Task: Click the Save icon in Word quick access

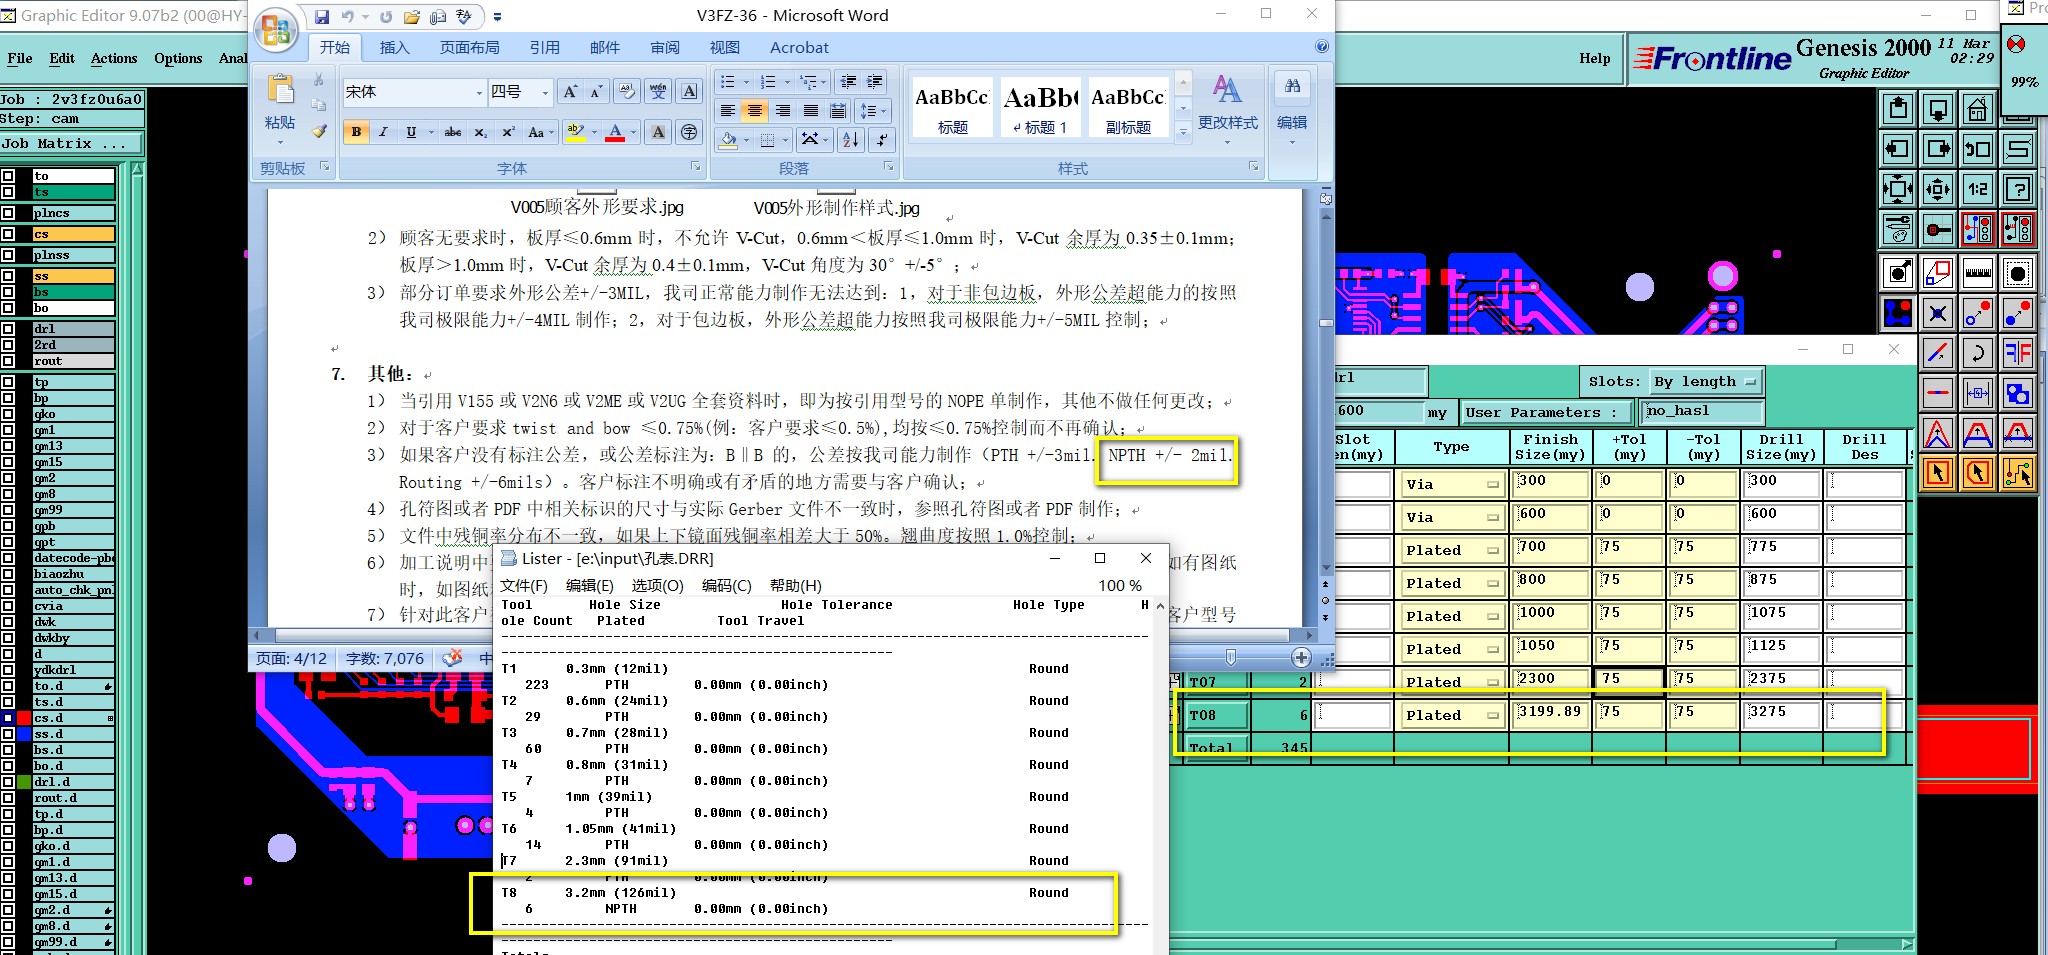Action: point(322,17)
